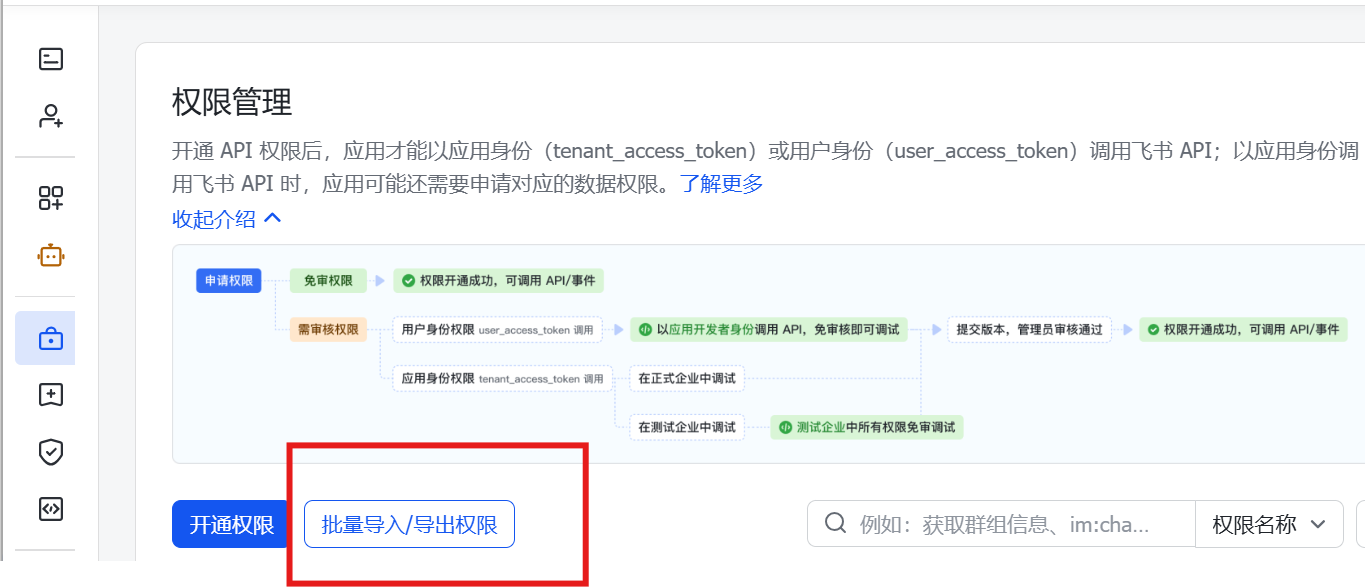Click the add member person icon
The width and height of the screenshot is (1365, 587).
[51, 116]
